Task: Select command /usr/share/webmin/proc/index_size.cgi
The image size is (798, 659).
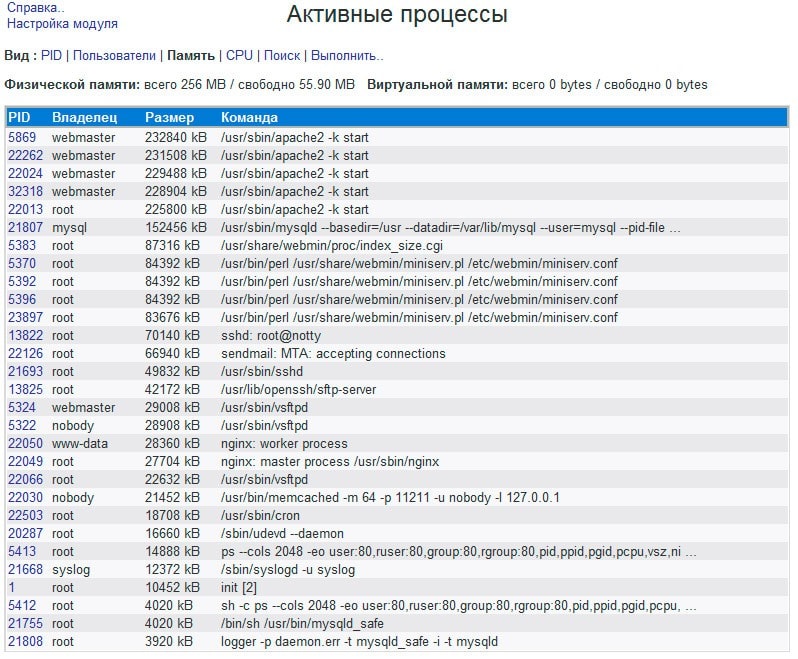Action: pyautogui.click(x=332, y=245)
